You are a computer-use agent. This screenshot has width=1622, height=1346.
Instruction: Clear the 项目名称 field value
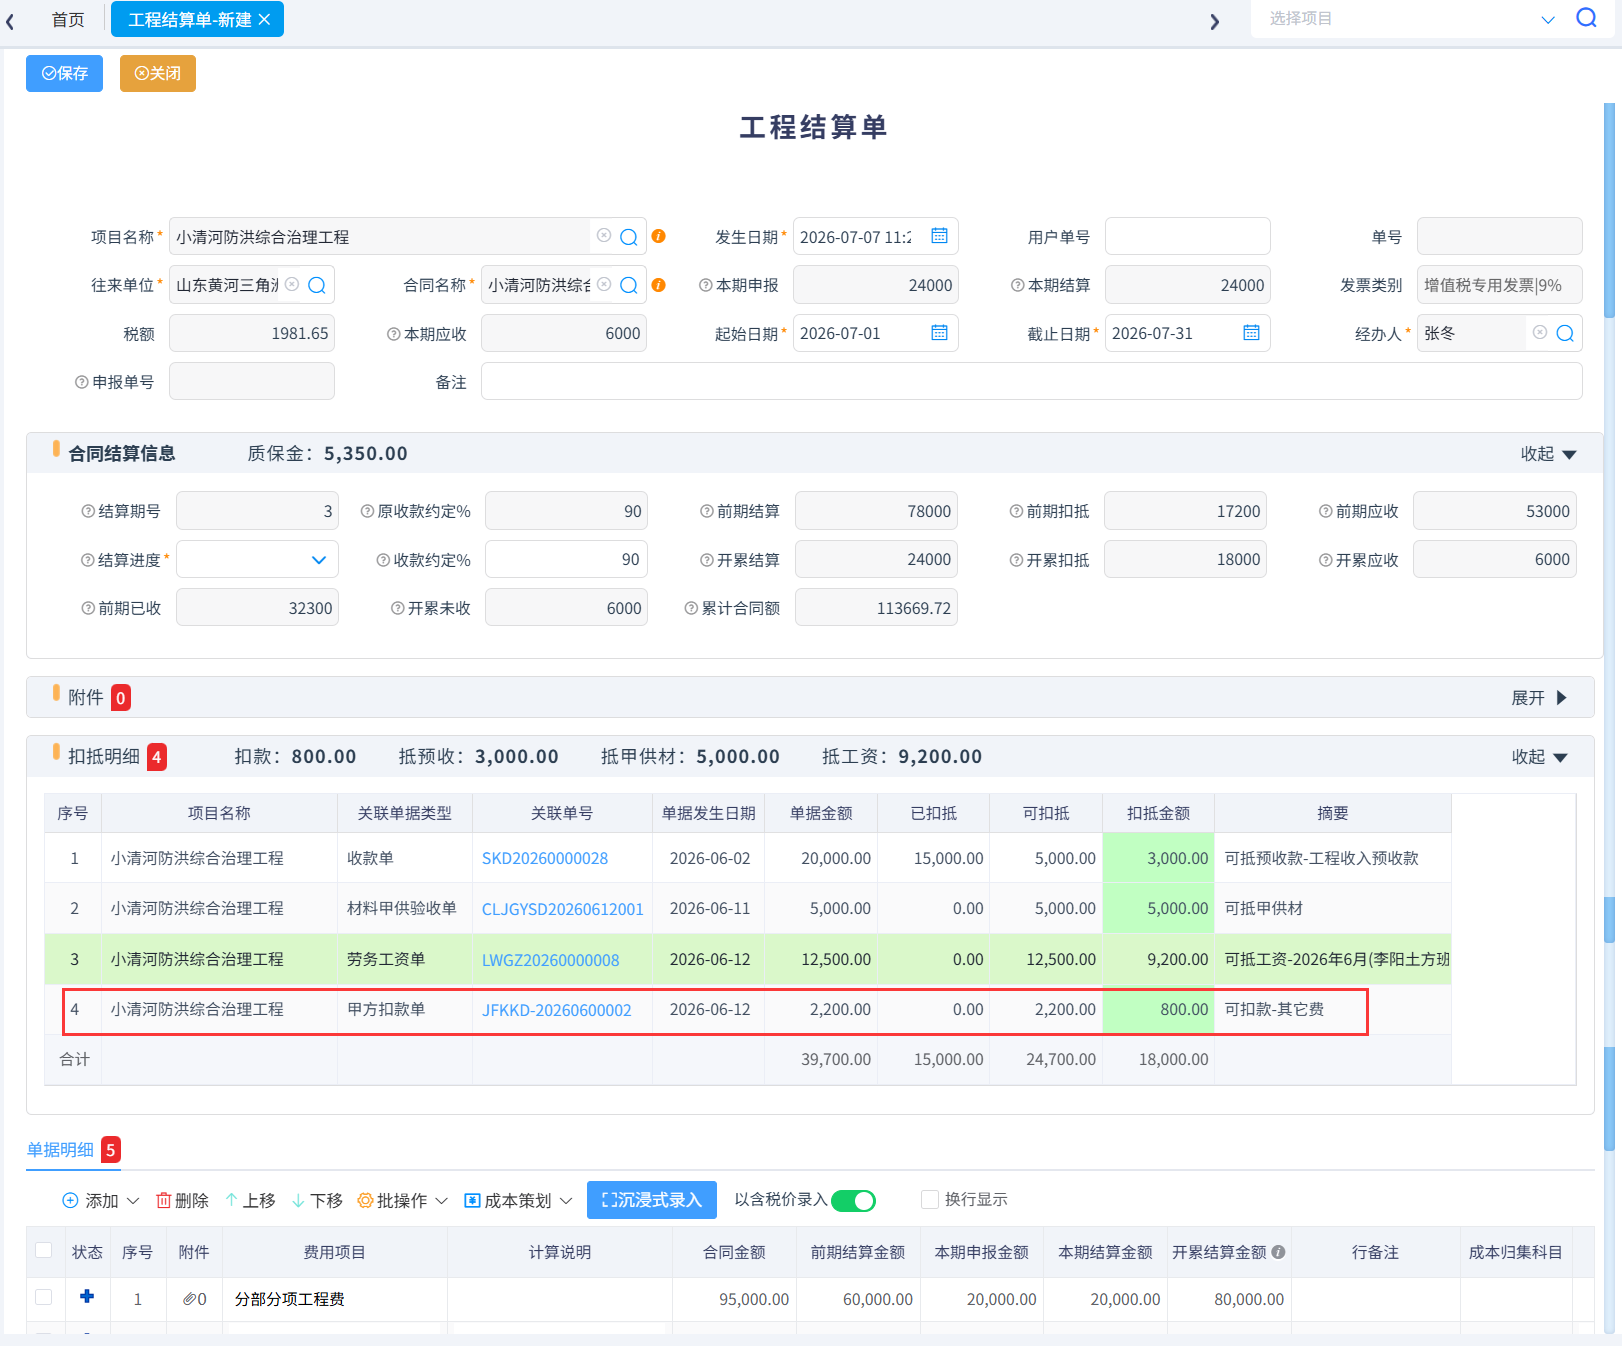[x=604, y=236]
